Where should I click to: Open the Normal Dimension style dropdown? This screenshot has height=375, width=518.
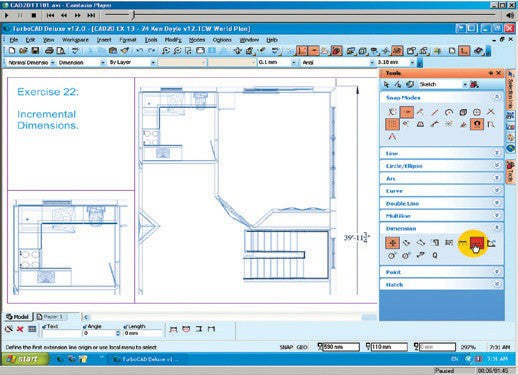click(53, 62)
